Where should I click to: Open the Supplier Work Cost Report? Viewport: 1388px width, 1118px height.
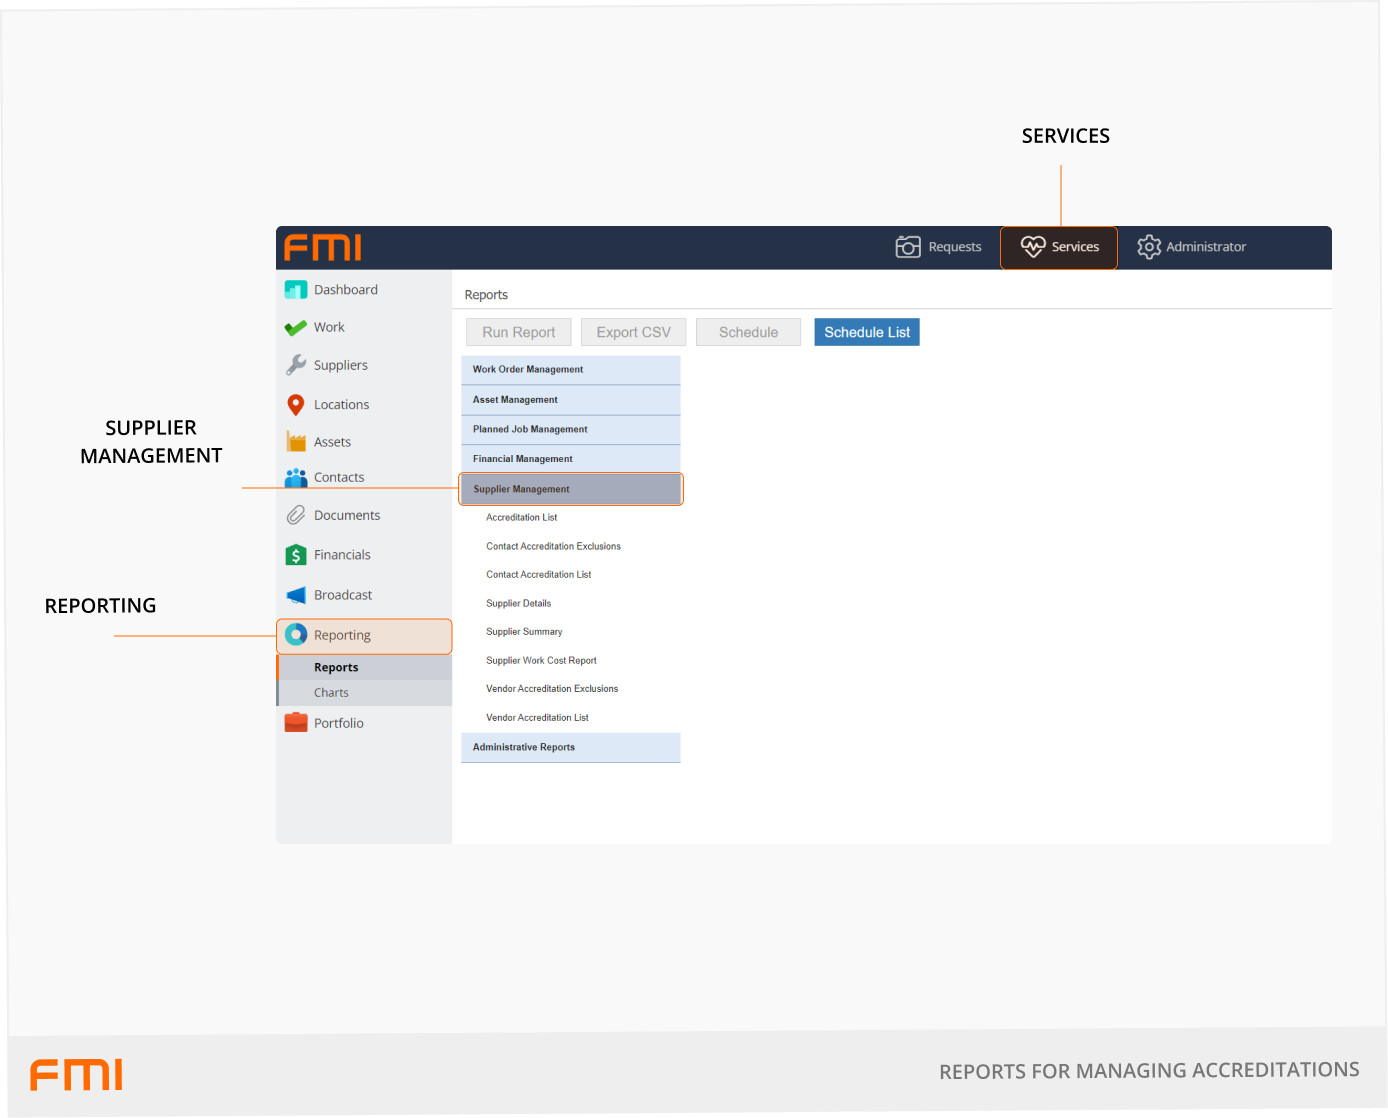point(541,661)
